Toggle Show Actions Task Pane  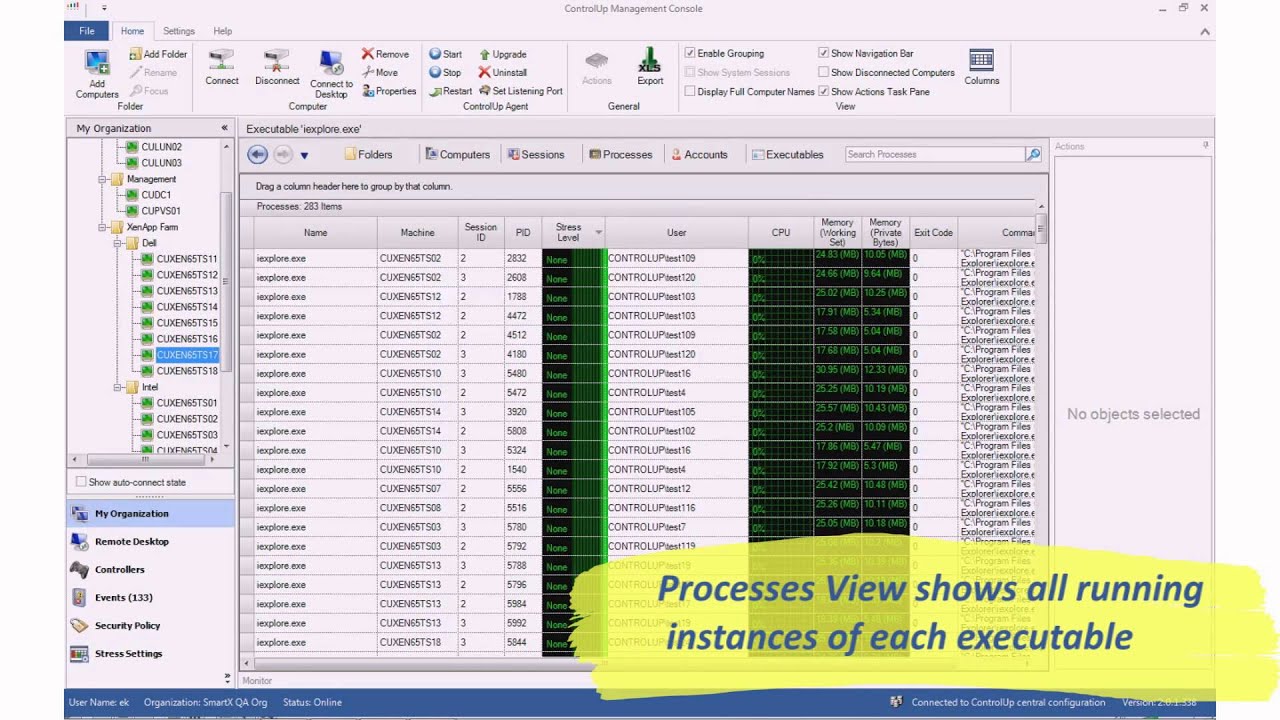823,91
